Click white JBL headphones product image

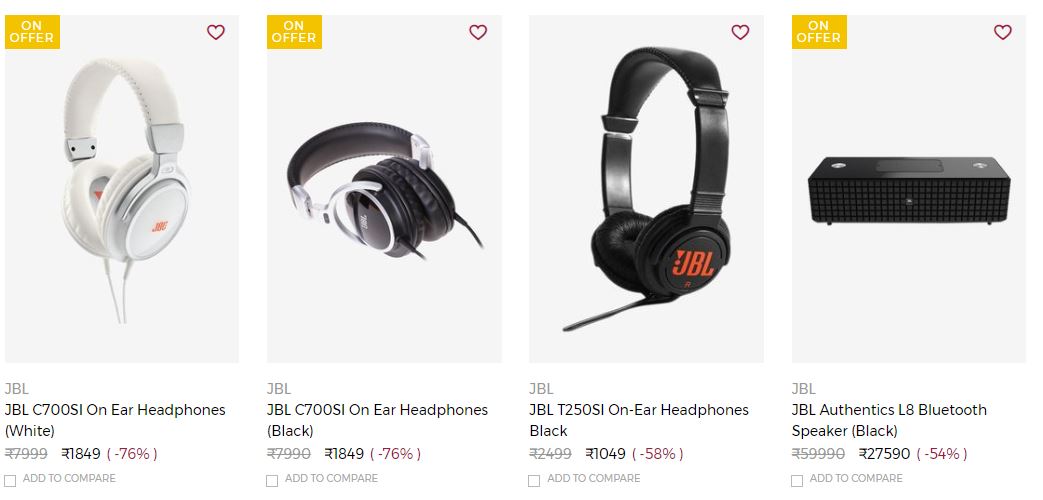122,189
